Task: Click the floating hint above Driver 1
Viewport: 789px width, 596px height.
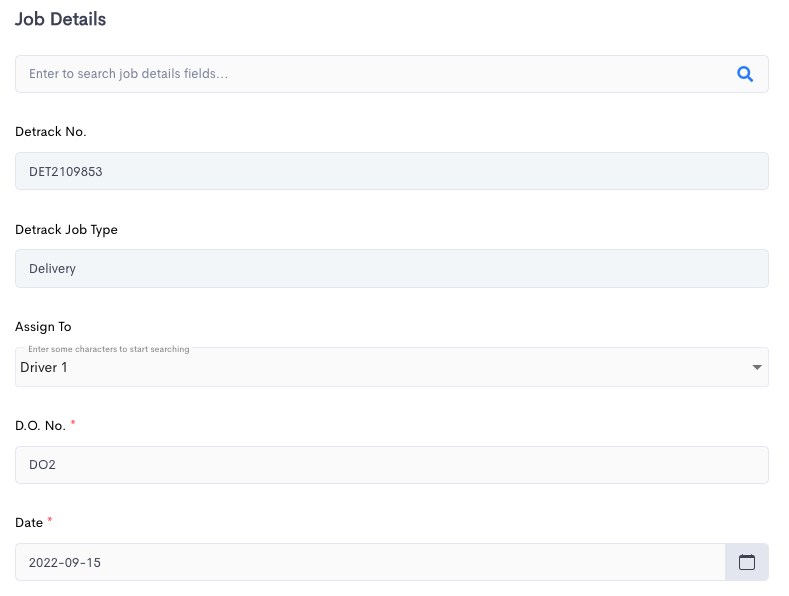Action: tap(108, 350)
